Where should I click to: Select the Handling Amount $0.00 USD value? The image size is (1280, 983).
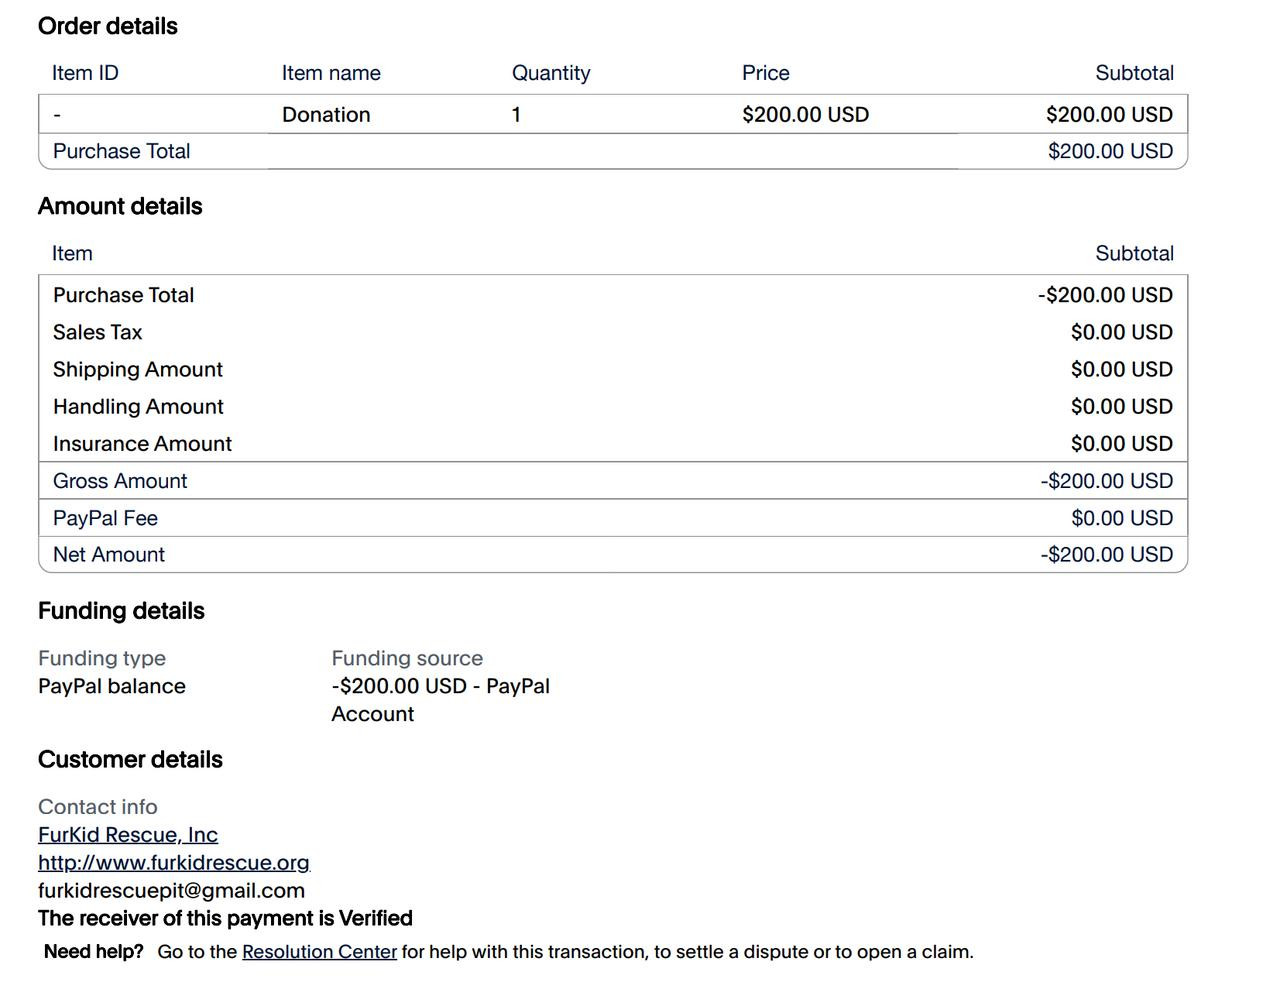1121,407
